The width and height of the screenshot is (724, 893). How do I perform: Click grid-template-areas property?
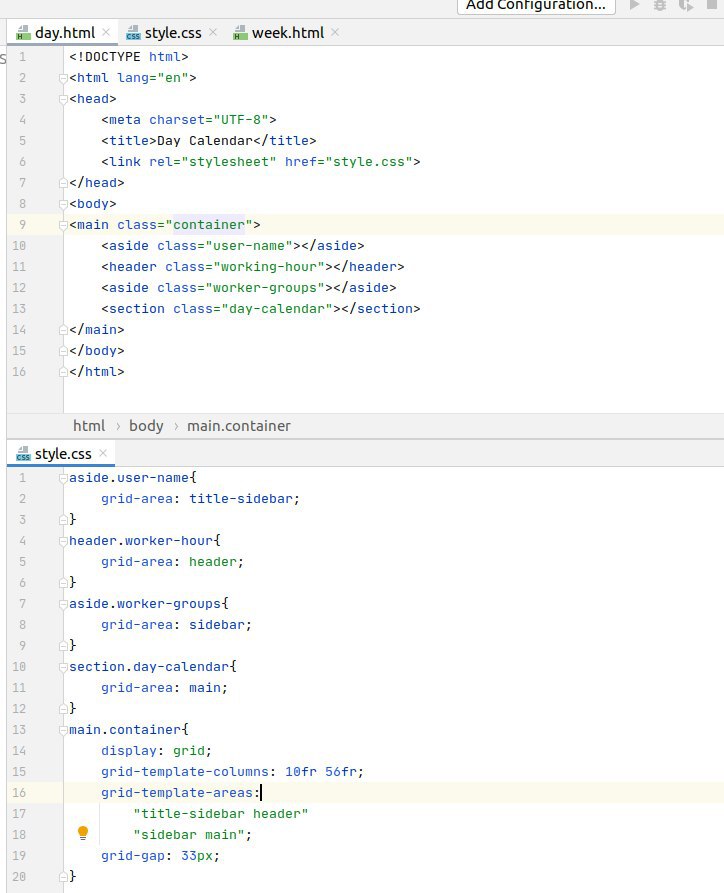pos(177,793)
